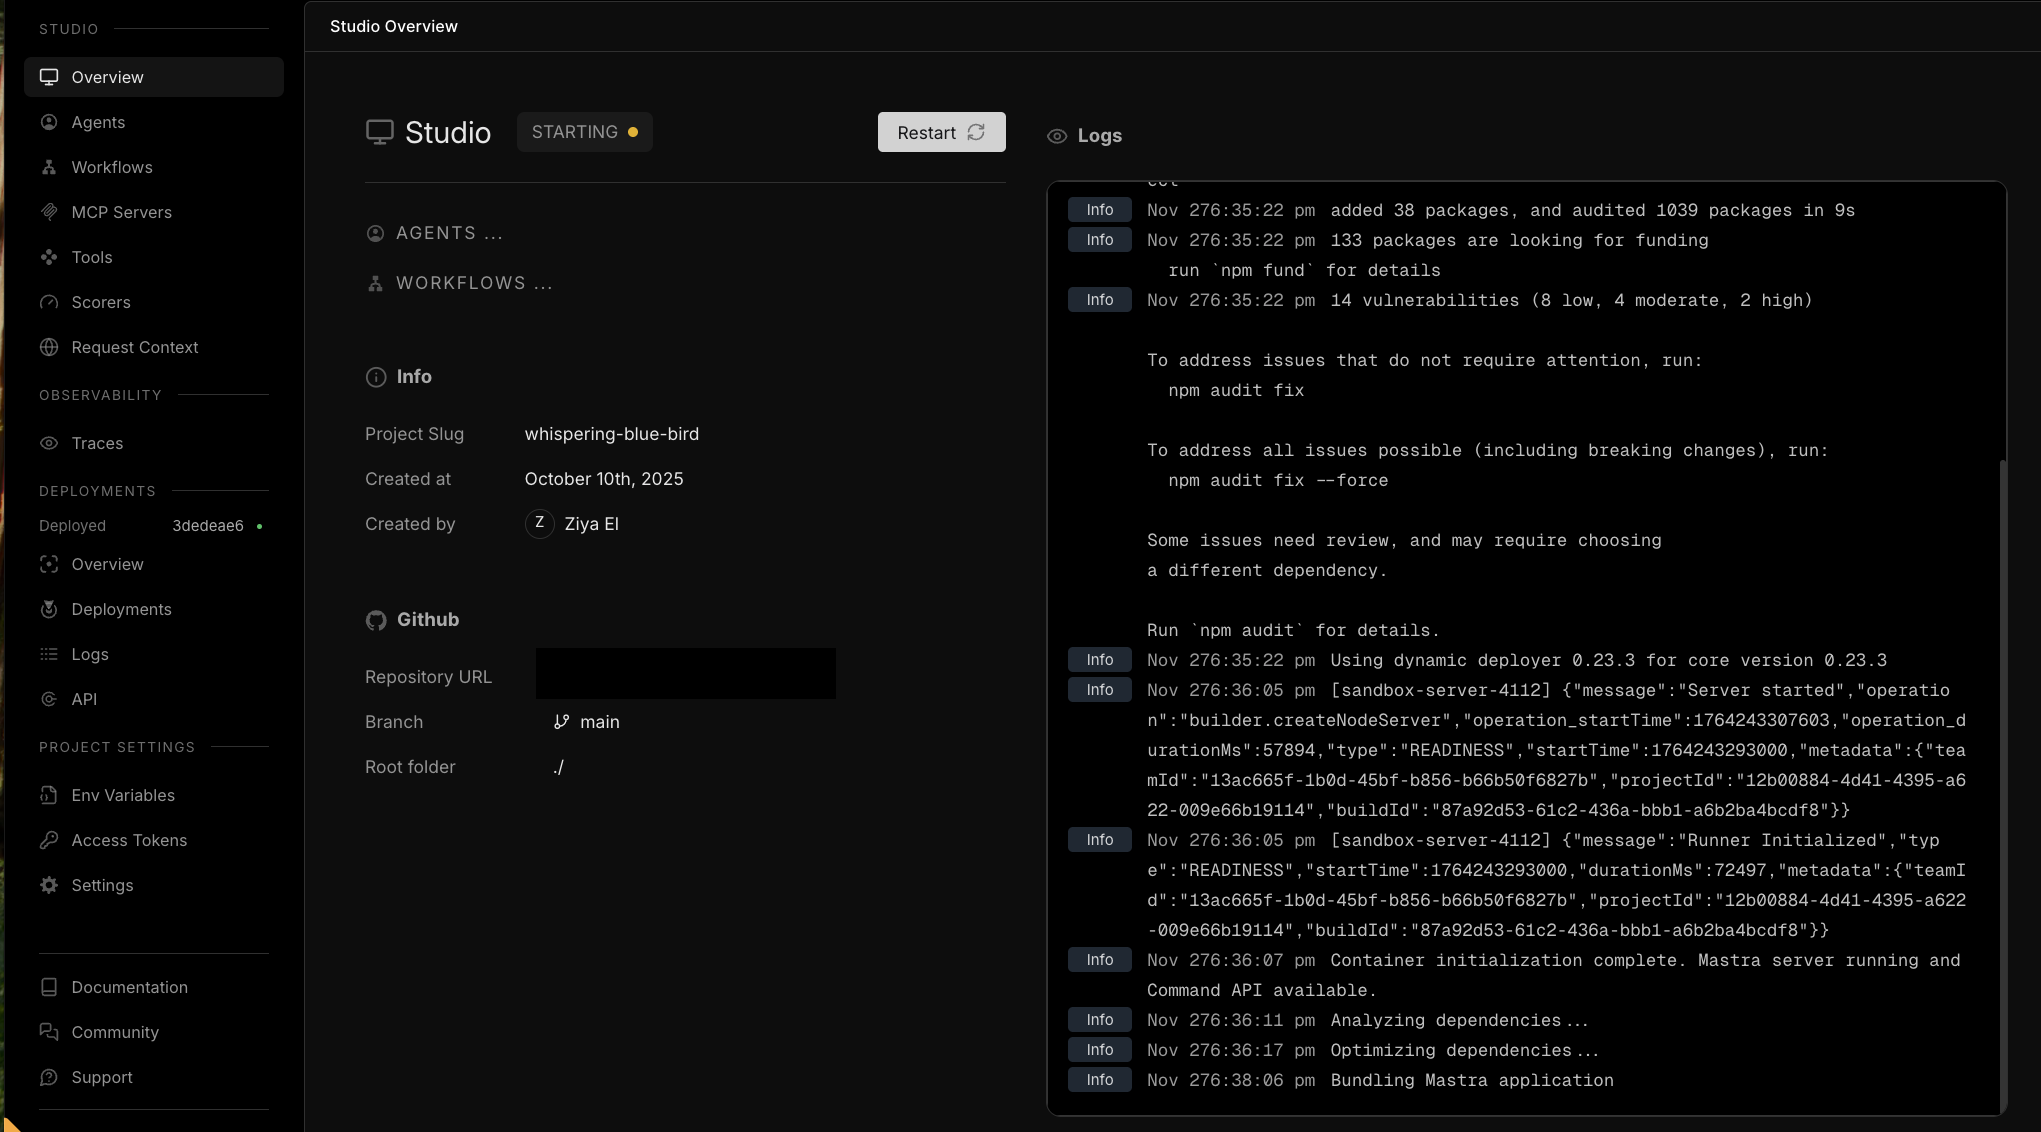Viewport: 2041px width, 1132px height.
Task: Click the MCP Servers icon
Action: [49, 212]
